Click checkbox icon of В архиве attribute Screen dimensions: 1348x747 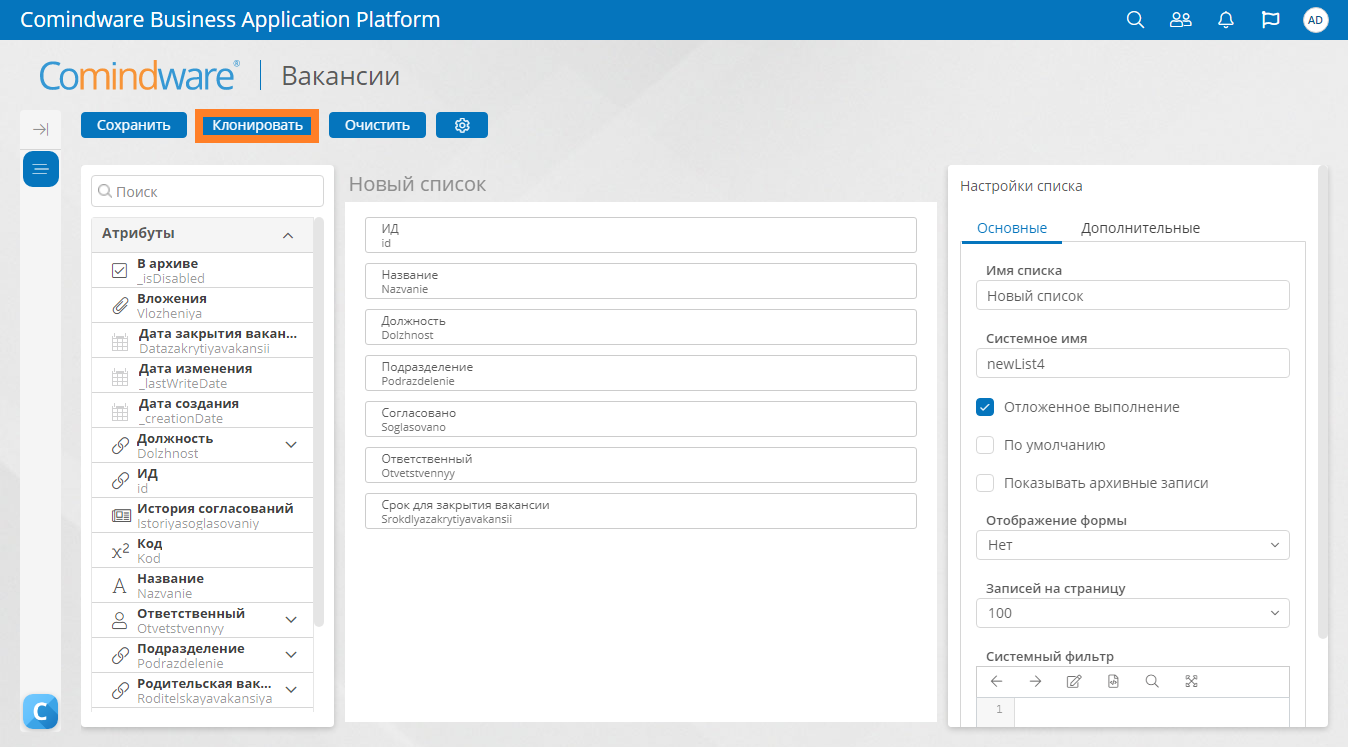coord(119,270)
